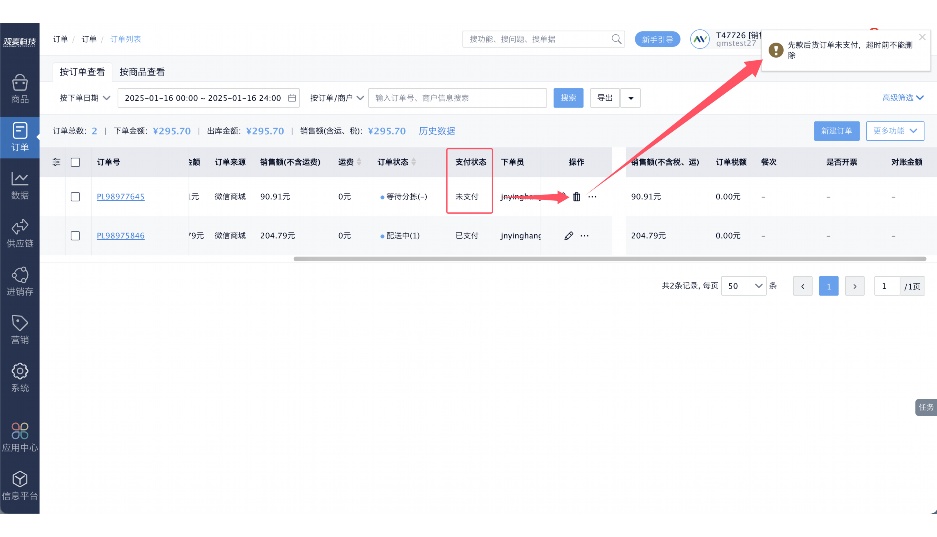This screenshot has width=937, height=537.
Task: Click the company logo at top left
Action: [x=19, y=41]
